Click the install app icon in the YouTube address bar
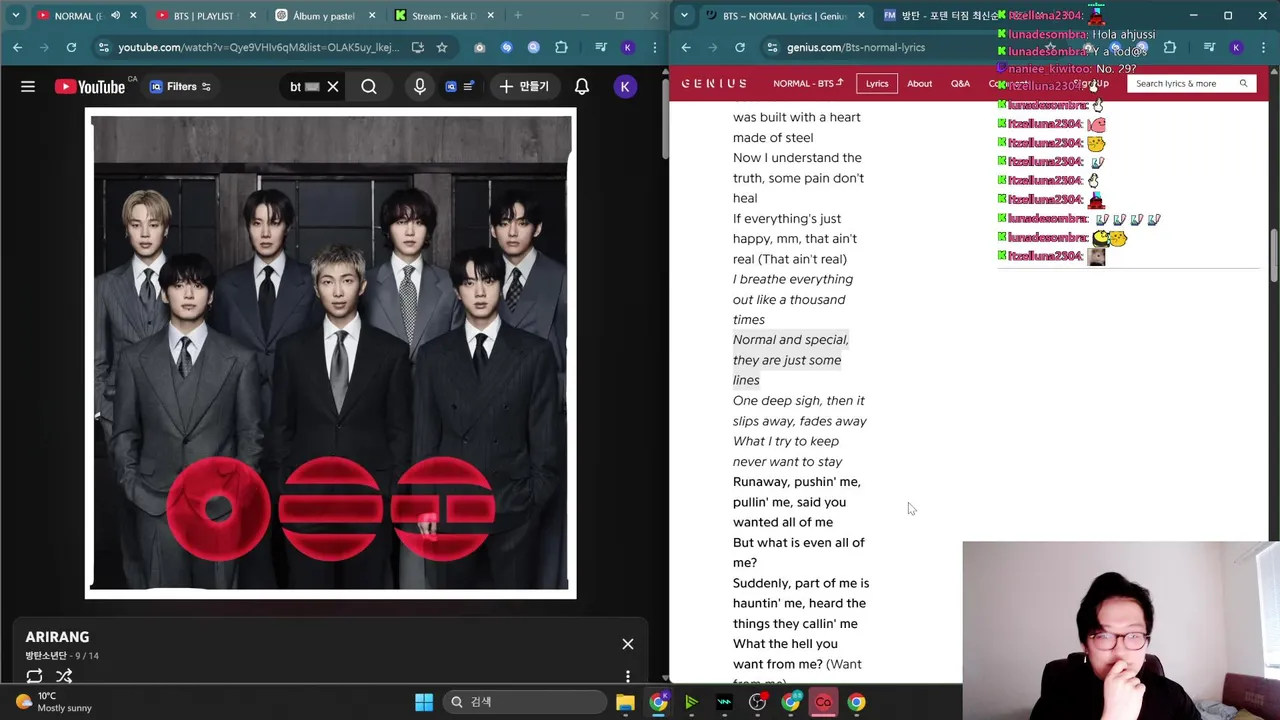 [x=417, y=47]
